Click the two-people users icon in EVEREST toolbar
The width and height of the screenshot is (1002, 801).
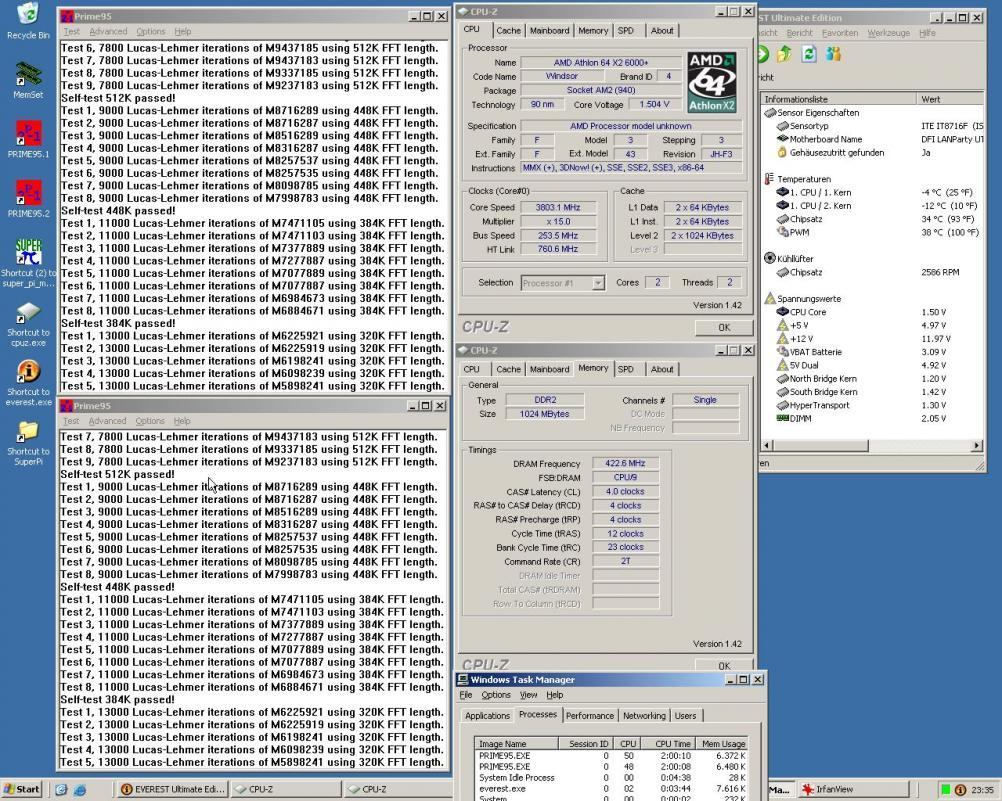coord(833,54)
